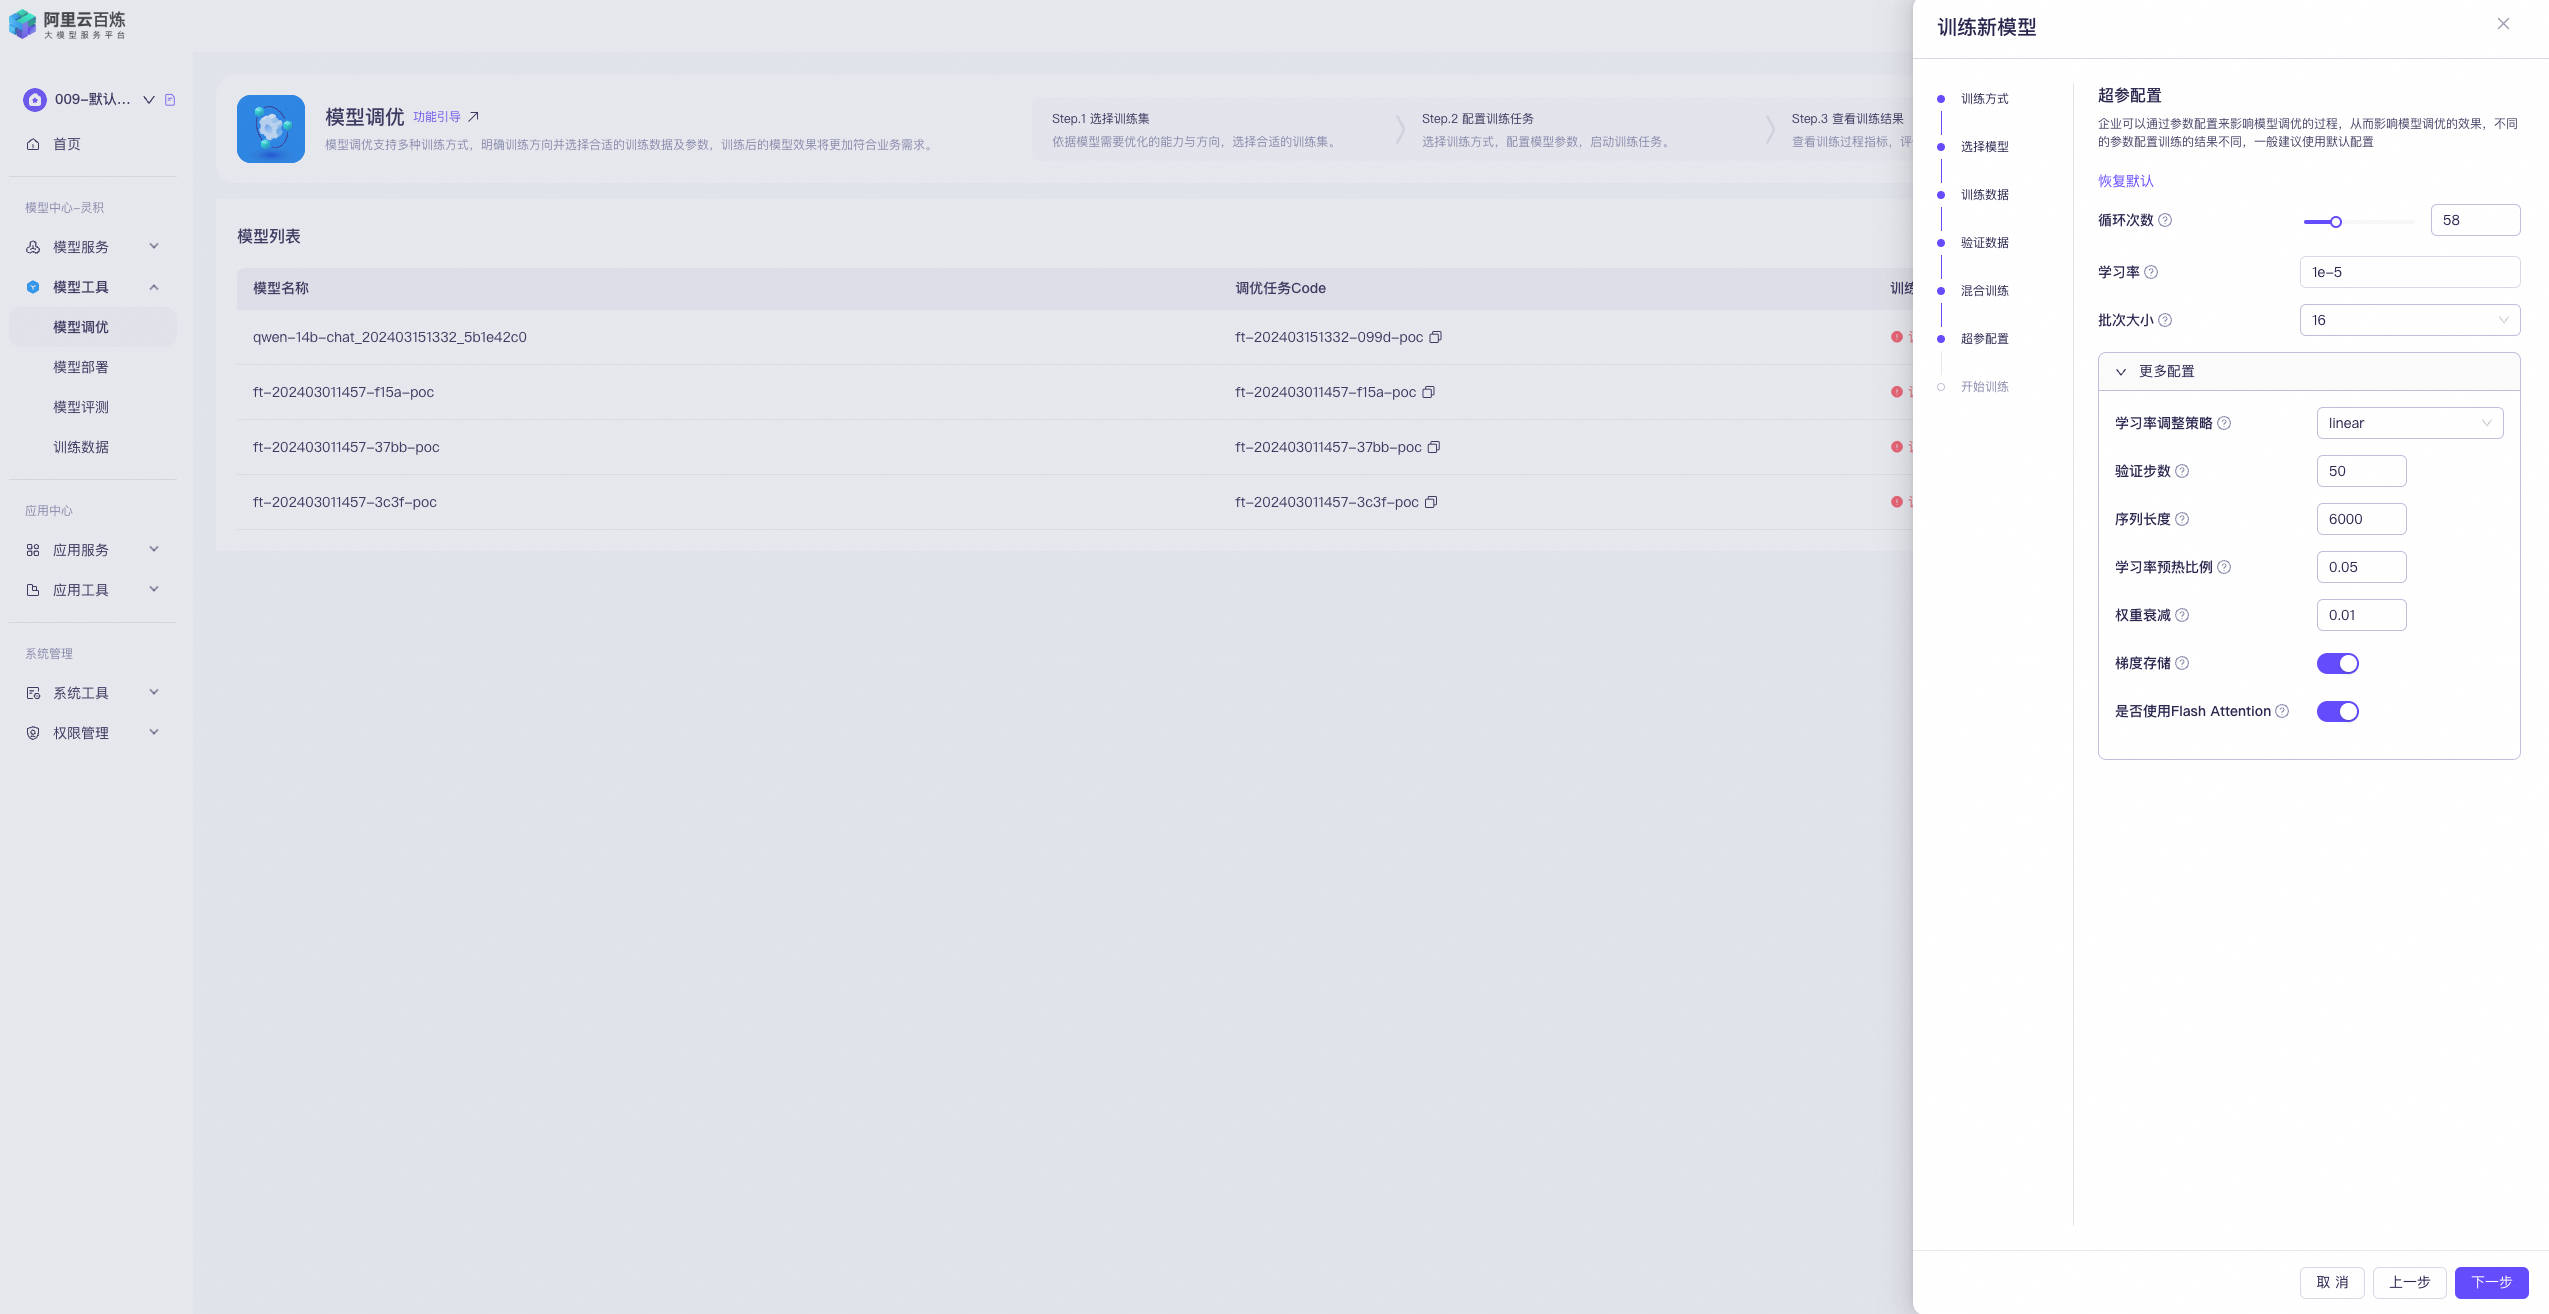Open the 批次大小 dropdown showing 16
The image size is (2549, 1314).
2410,320
